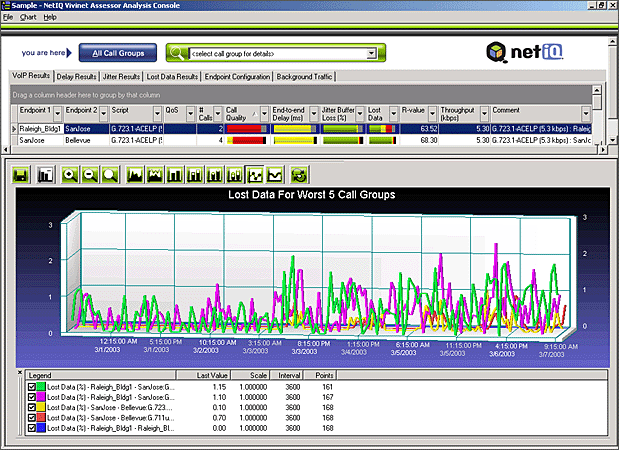Select the smooth curve chart style icon
Image resolution: width=619 pixels, height=450 pixels.
[275, 174]
